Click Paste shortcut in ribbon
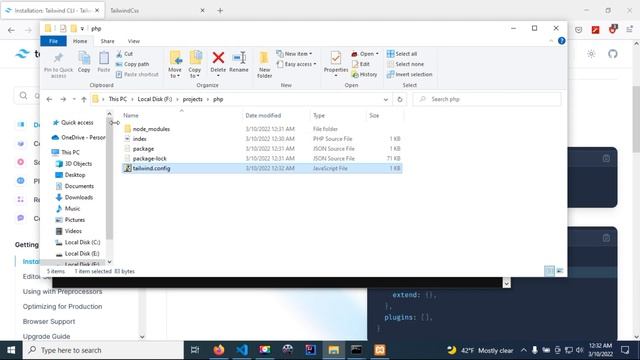This screenshot has width=640, height=360. pos(137,74)
